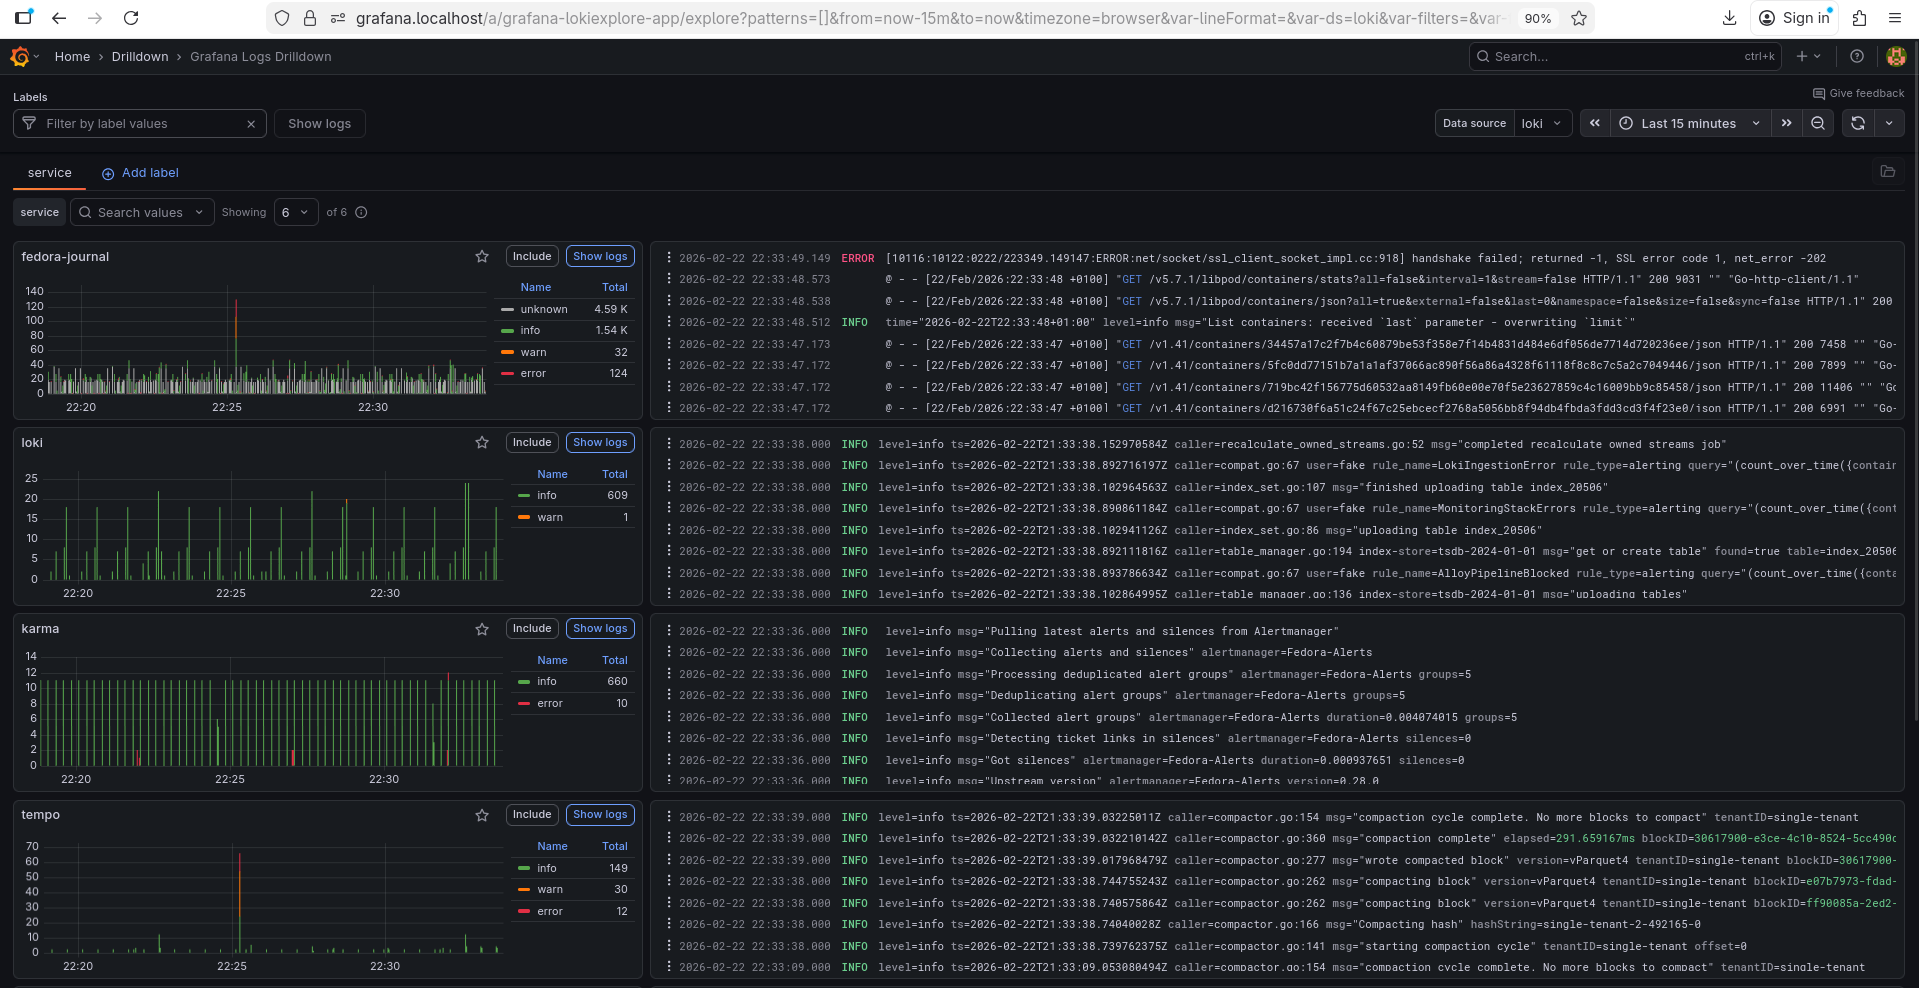The height and width of the screenshot is (988, 1919).
Task: Include karma service in filter
Action: (532, 629)
